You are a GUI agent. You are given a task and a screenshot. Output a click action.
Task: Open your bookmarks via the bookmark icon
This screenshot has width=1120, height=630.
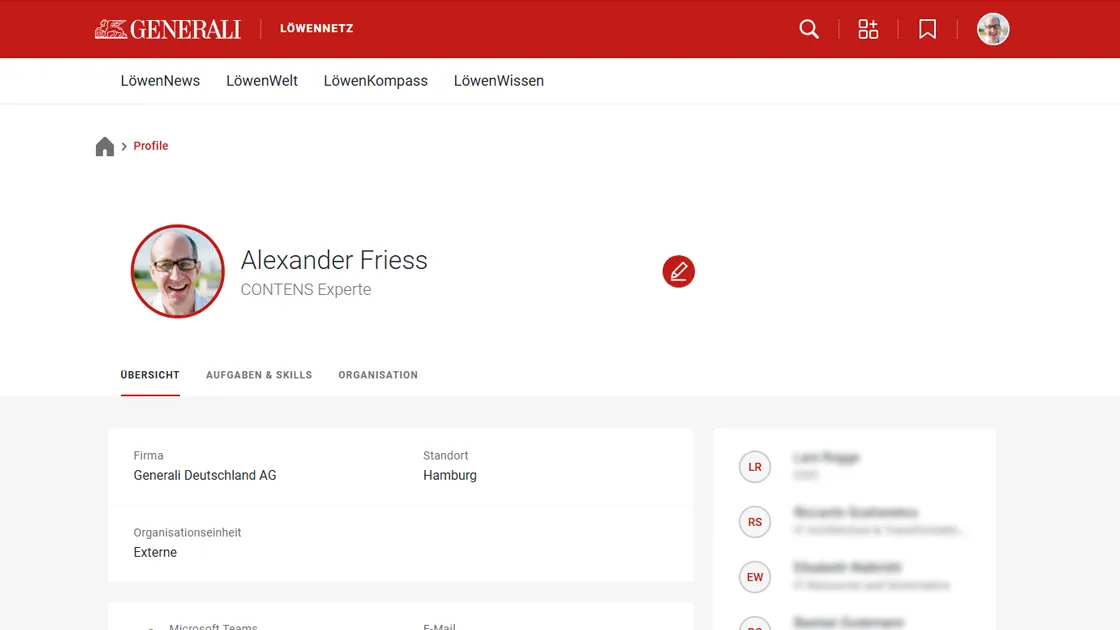pyautogui.click(x=927, y=29)
